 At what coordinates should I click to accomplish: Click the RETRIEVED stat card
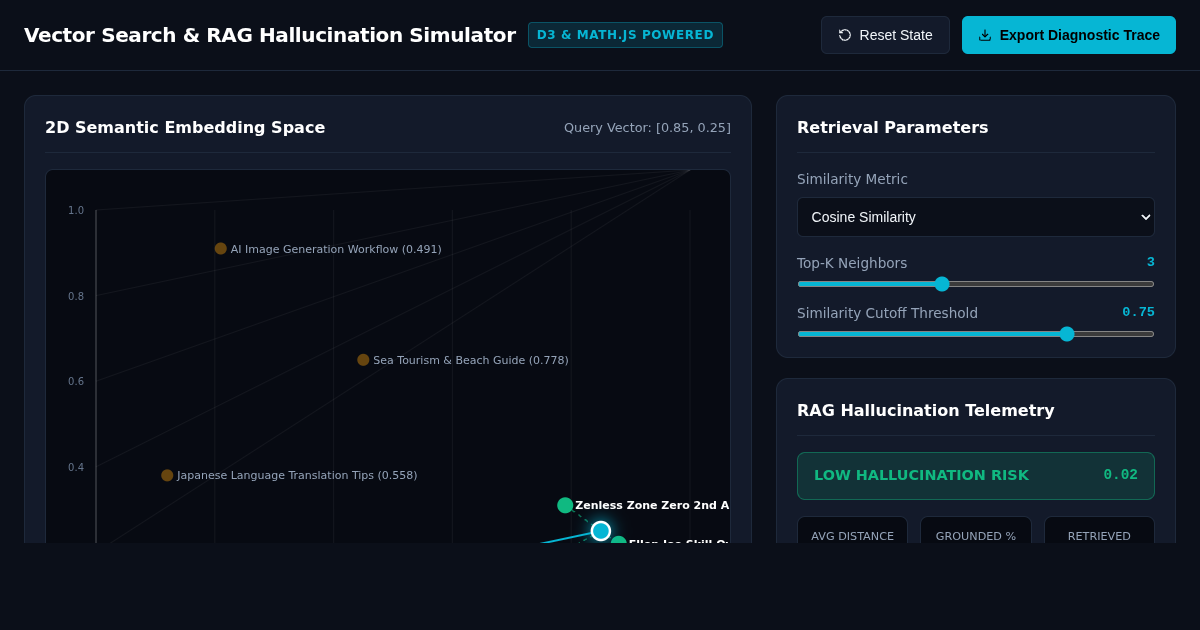[1099, 530]
